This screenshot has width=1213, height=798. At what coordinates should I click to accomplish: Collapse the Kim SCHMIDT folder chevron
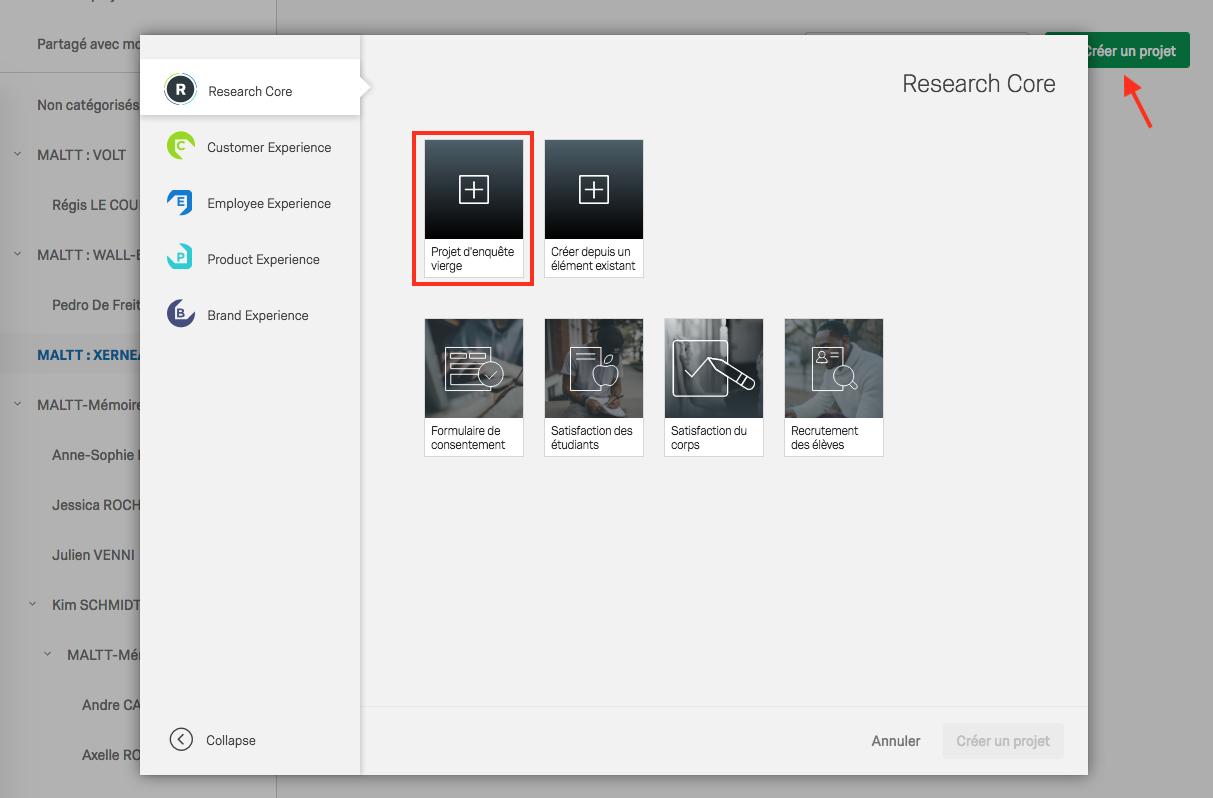(32, 604)
